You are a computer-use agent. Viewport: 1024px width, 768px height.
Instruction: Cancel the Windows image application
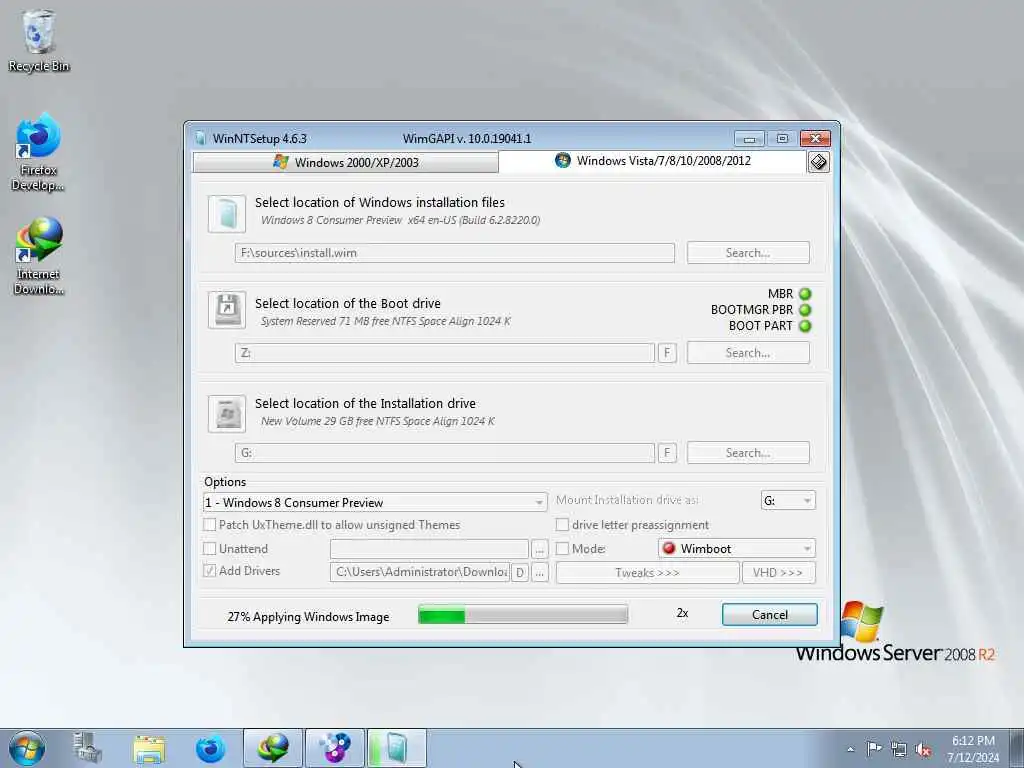pyautogui.click(x=769, y=615)
